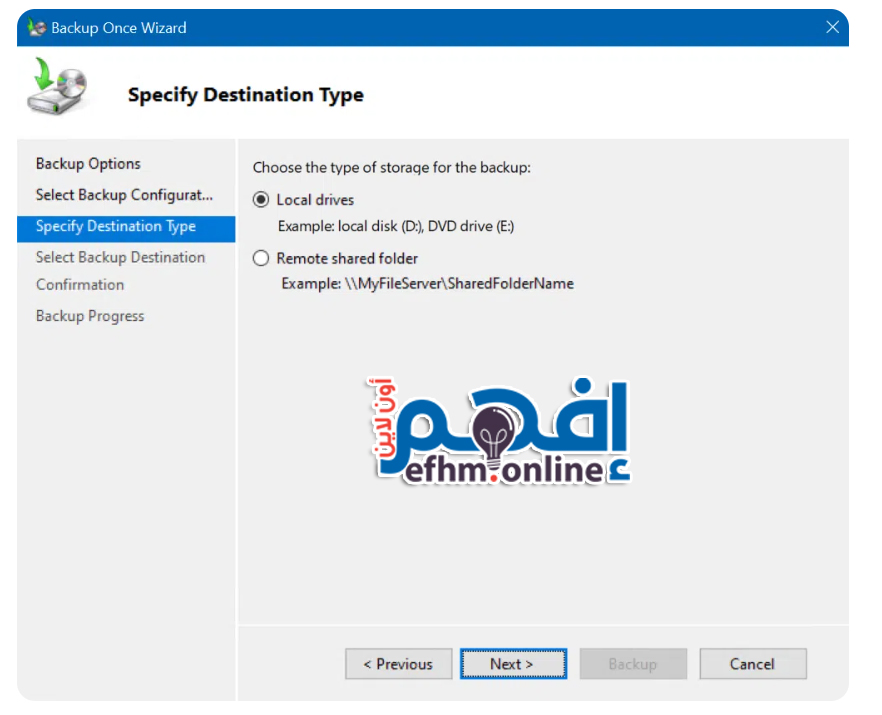The image size is (882, 715).
Task: Proceed with the Next button
Action: [x=512, y=664]
